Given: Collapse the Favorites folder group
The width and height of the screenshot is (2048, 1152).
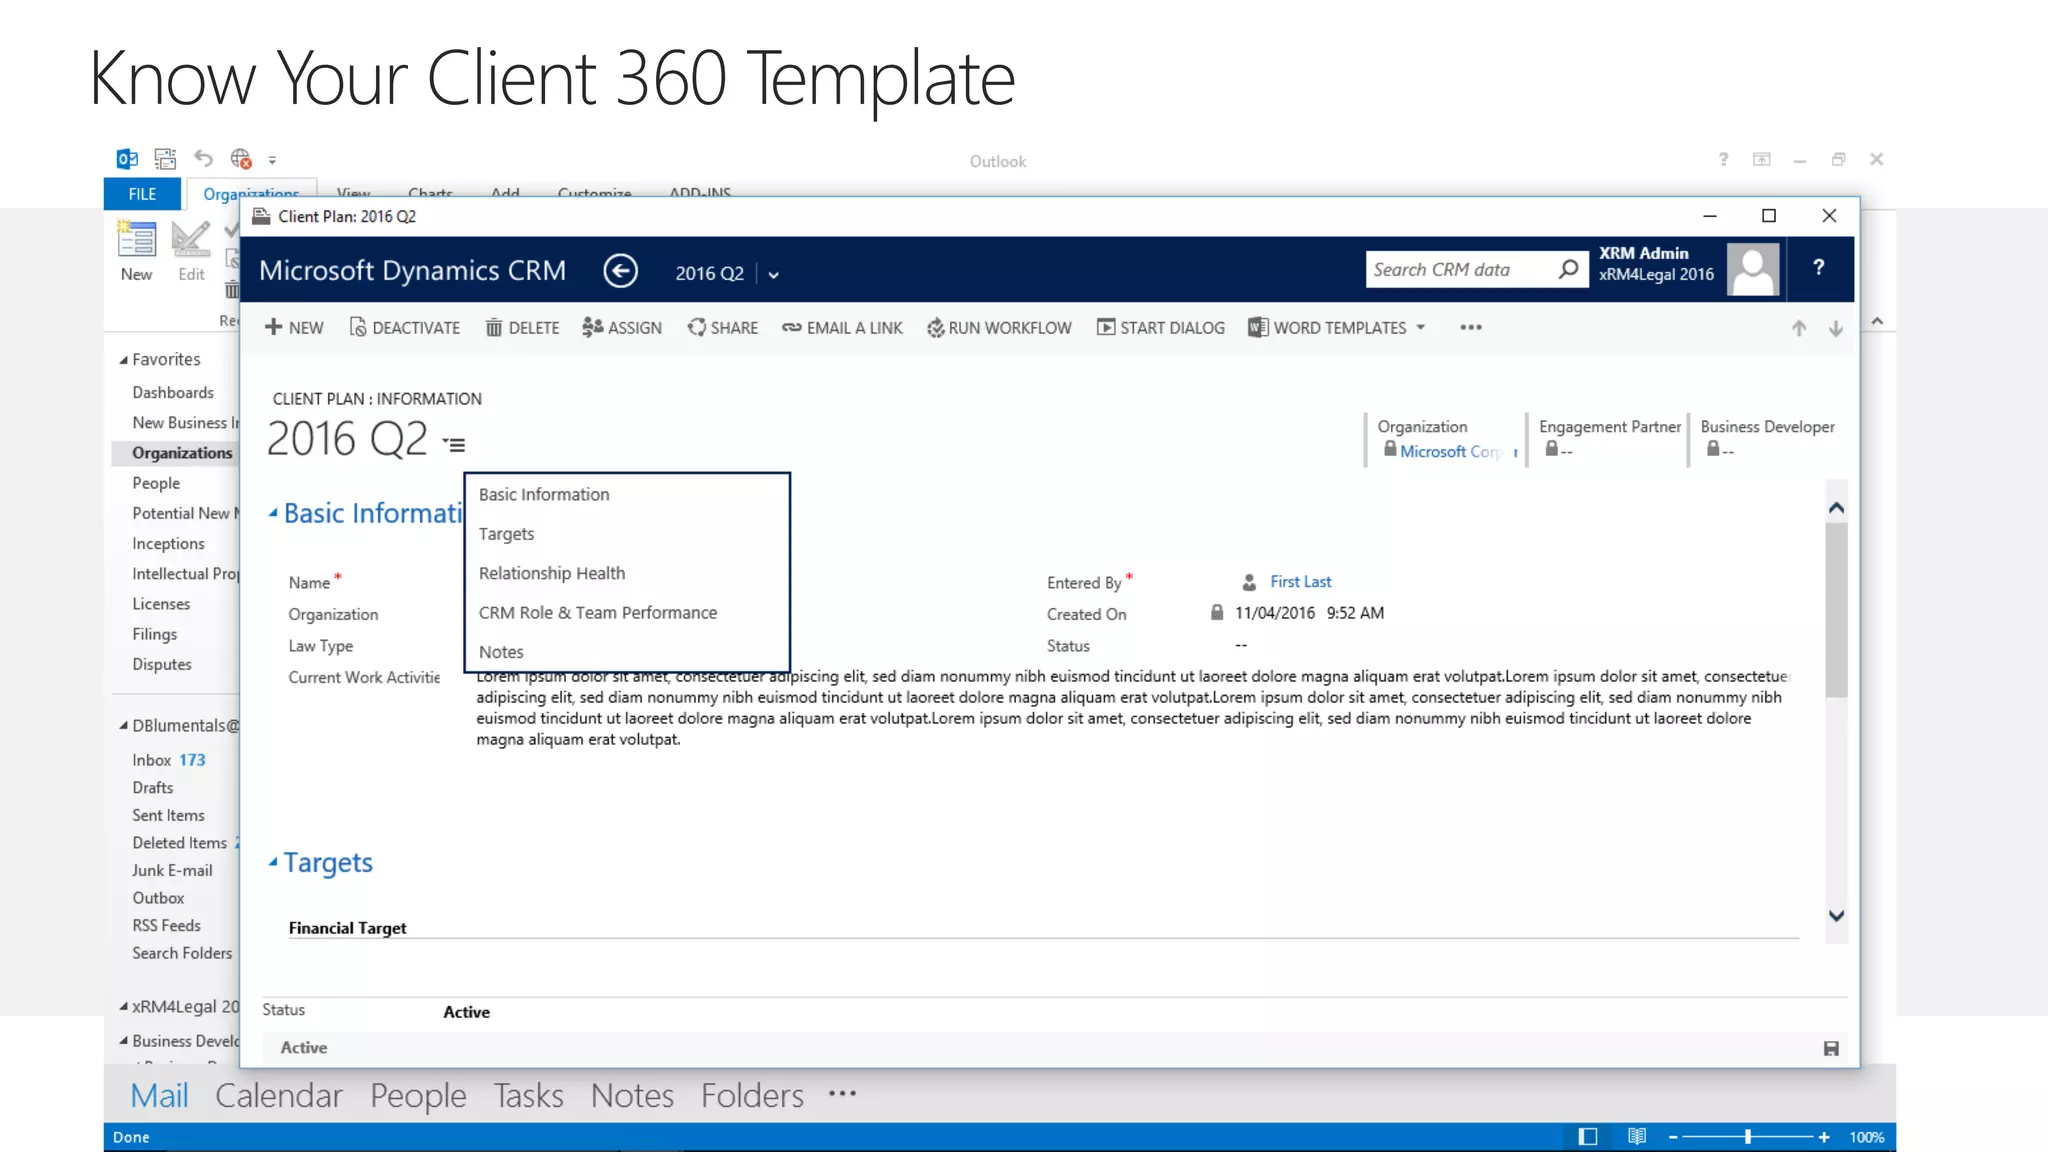Looking at the screenshot, I should (124, 360).
